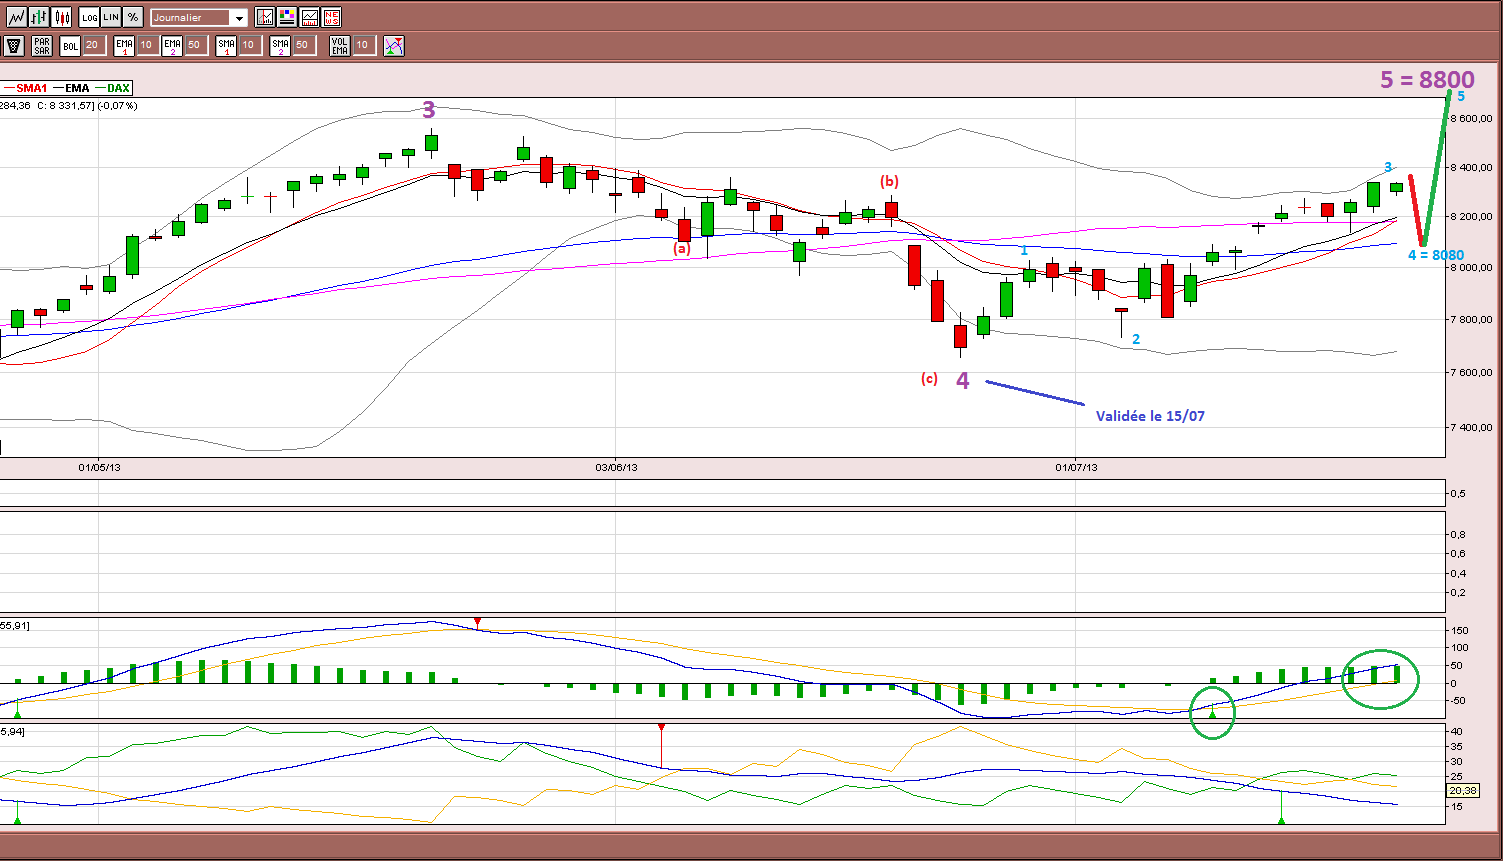Click the DAX legend entry
Screen dimensions: 1504x862
click(112, 88)
